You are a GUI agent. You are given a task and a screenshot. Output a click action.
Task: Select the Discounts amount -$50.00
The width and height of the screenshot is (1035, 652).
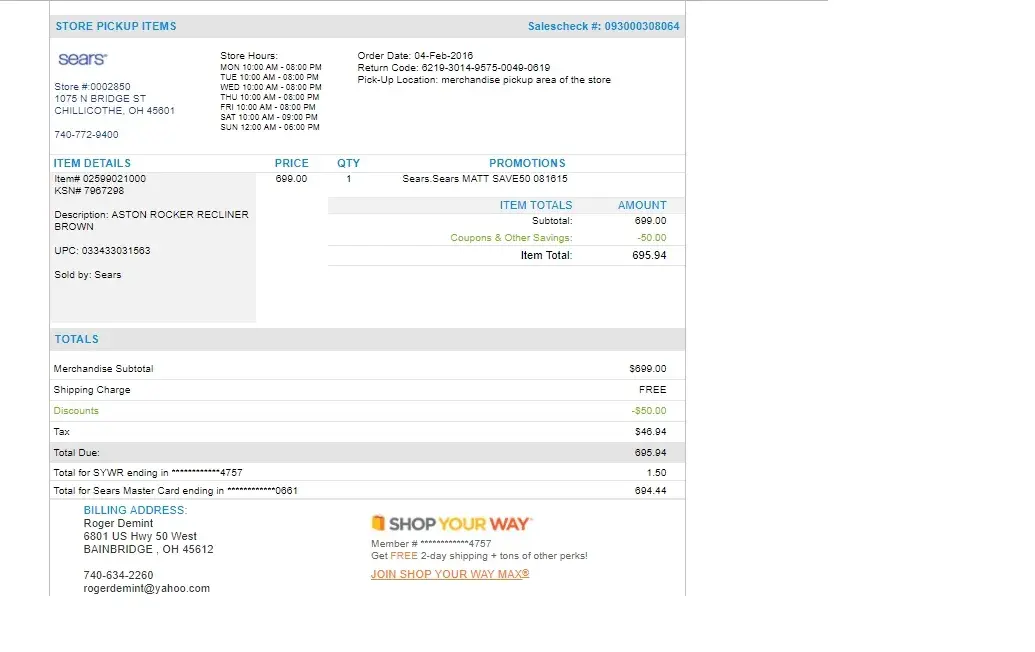649,410
